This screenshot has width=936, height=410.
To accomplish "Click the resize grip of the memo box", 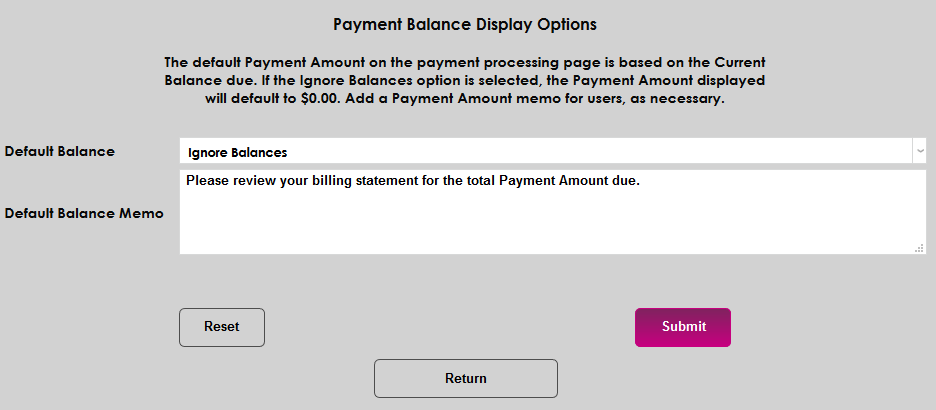I will pyautogui.click(x=920, y=249).
